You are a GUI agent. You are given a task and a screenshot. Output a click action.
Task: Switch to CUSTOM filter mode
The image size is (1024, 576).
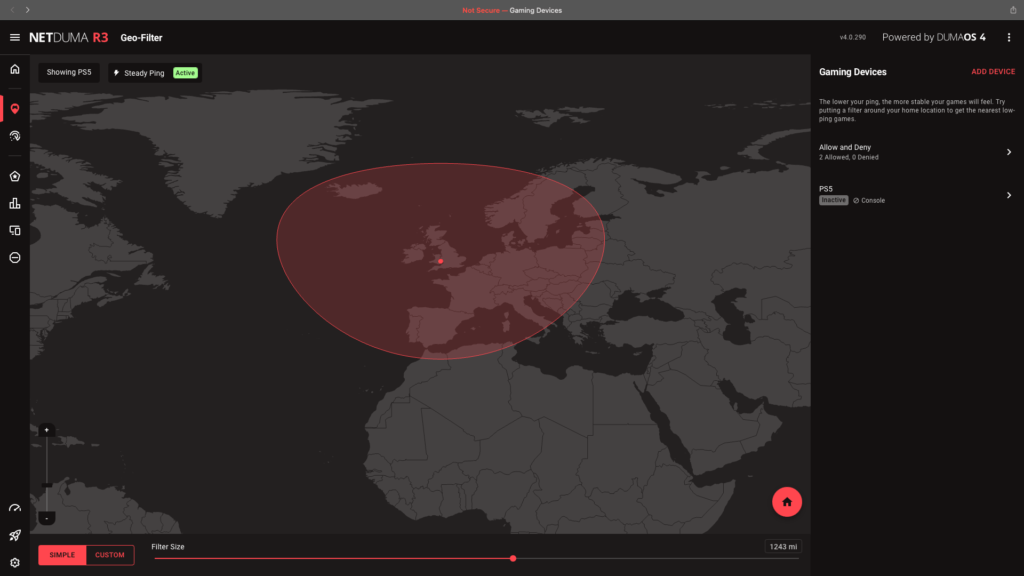[x=110, y=554]
